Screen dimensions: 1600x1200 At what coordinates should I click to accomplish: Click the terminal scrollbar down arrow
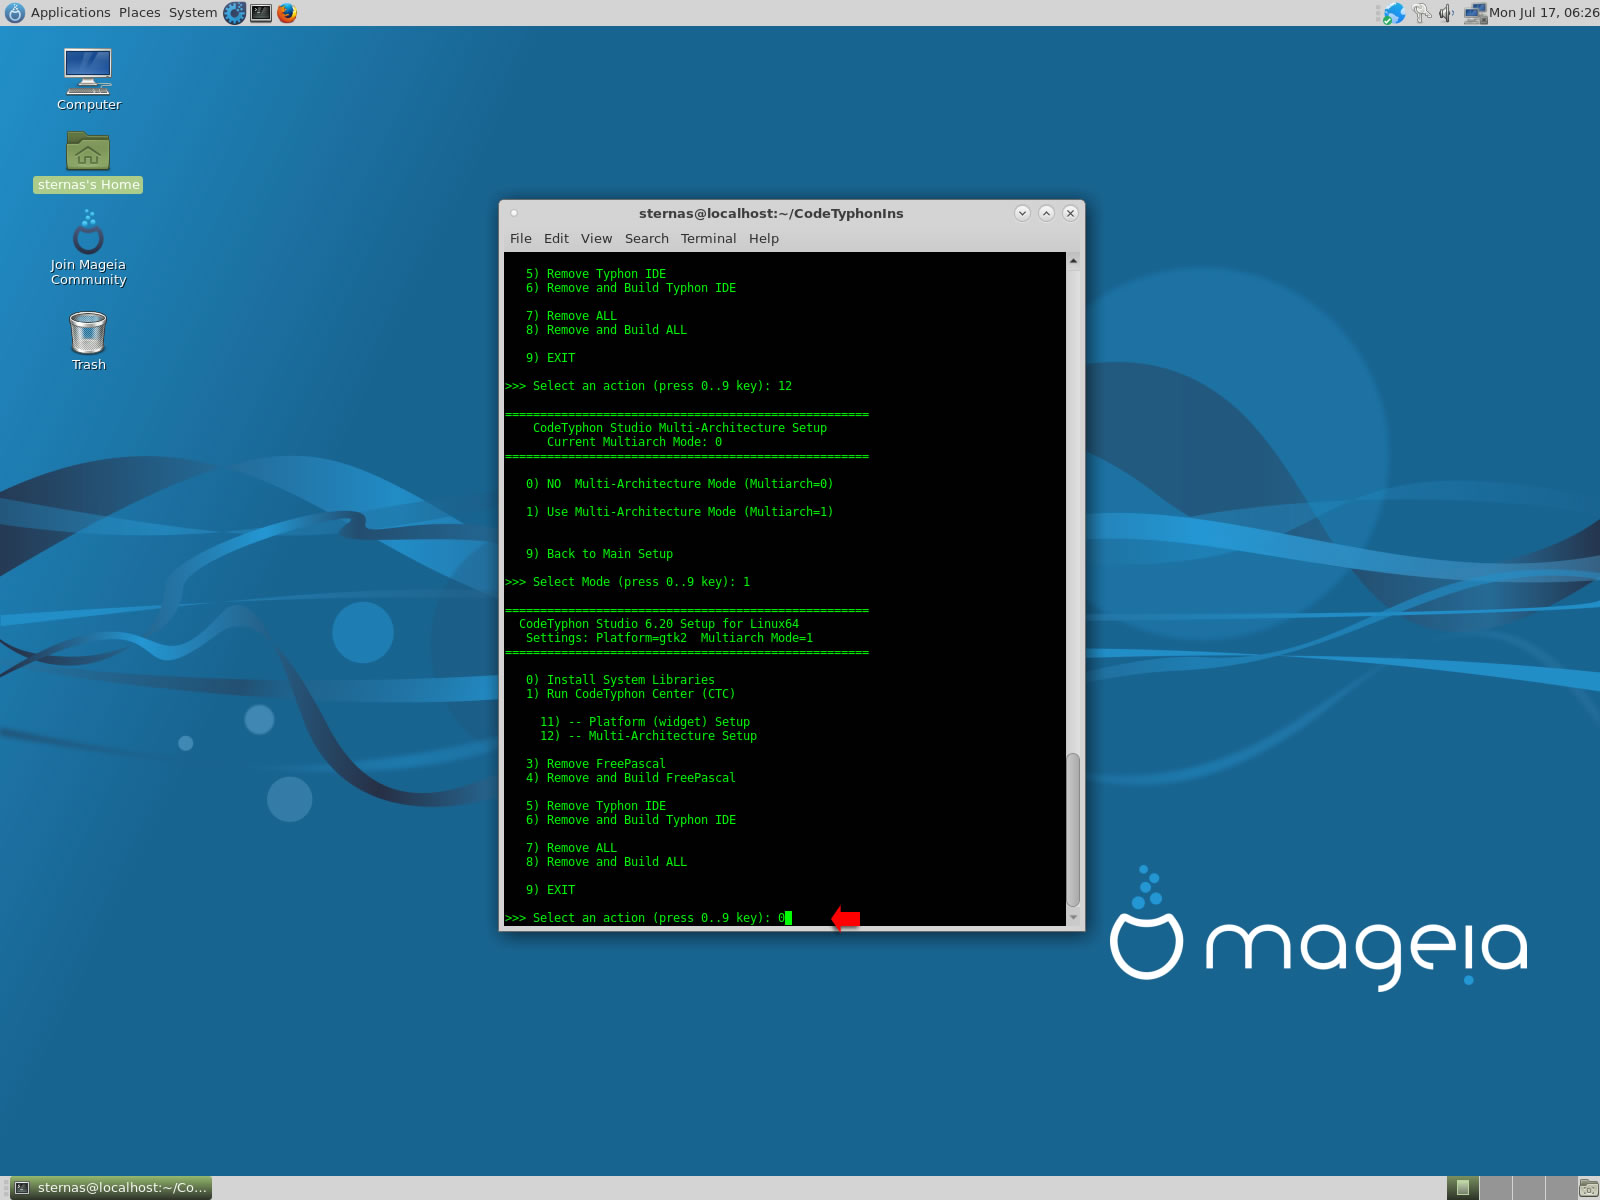[1073, 917]
